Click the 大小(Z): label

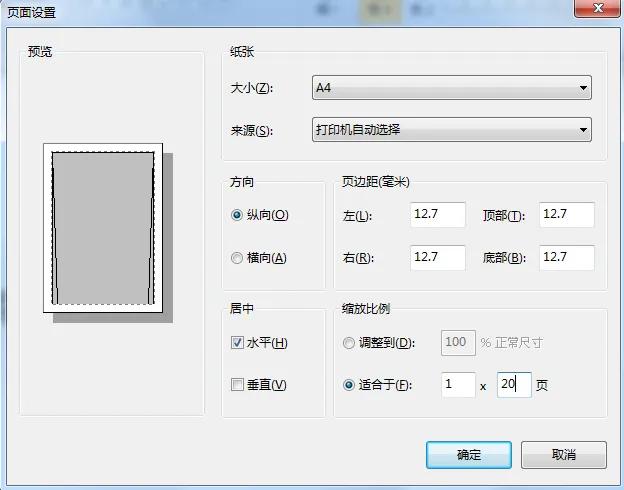click(252, 88)
